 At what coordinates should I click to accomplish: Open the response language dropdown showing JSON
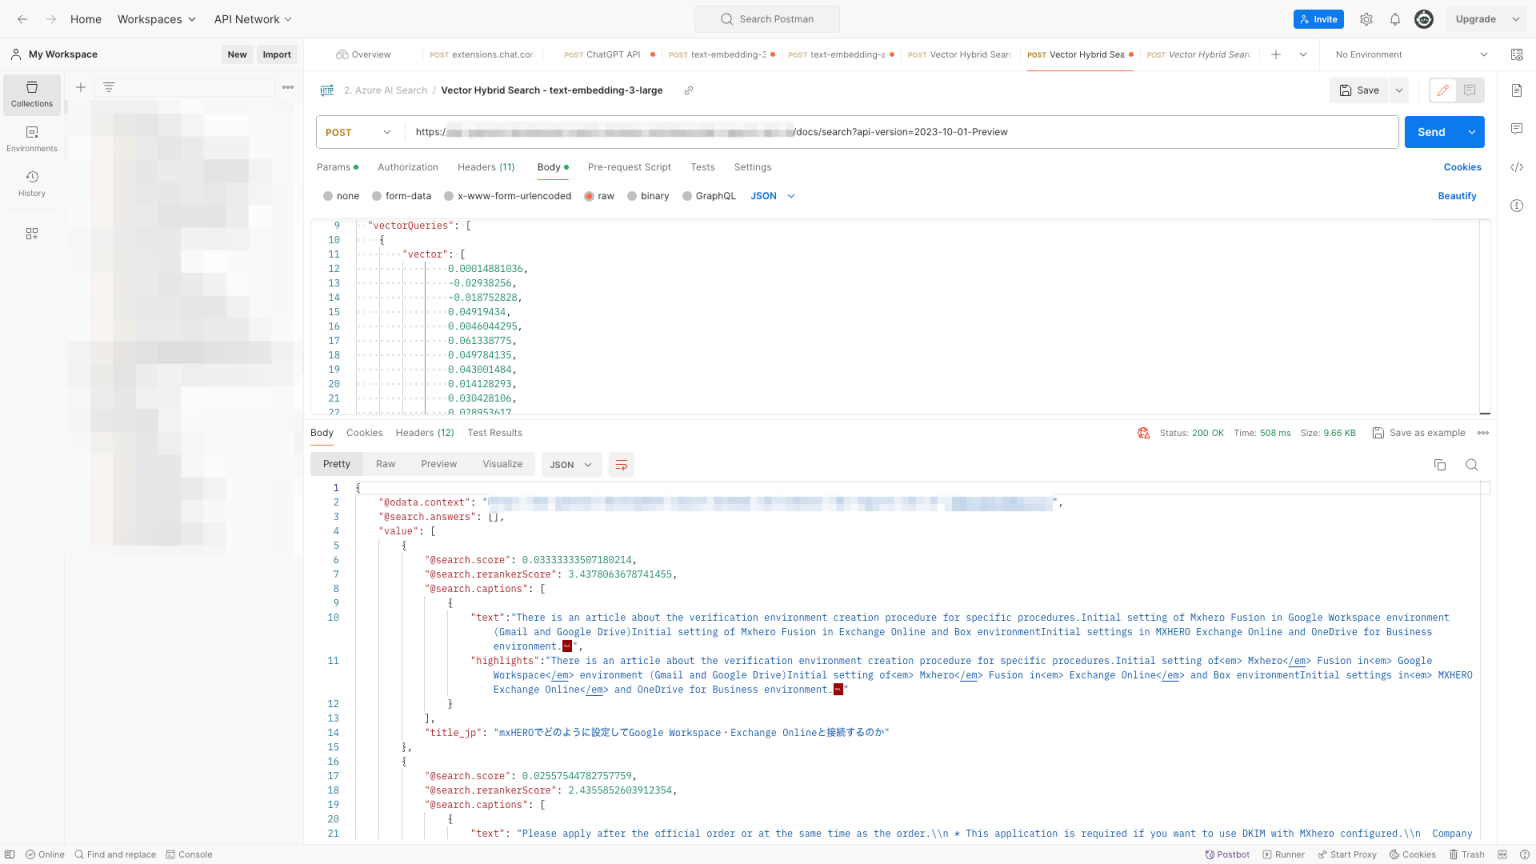pos(570,464)
